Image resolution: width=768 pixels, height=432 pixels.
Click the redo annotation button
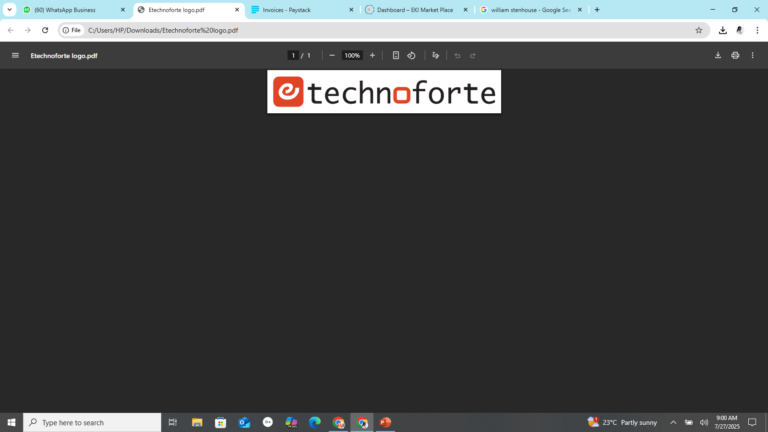point(473,55)
